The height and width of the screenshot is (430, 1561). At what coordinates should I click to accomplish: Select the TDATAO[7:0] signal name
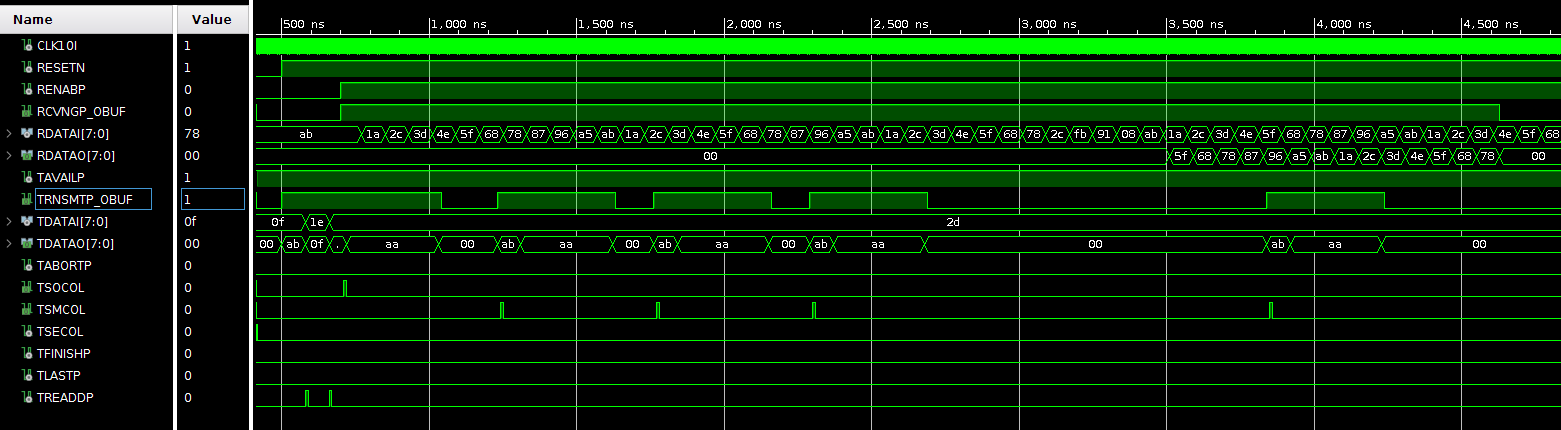pos(75,244)
